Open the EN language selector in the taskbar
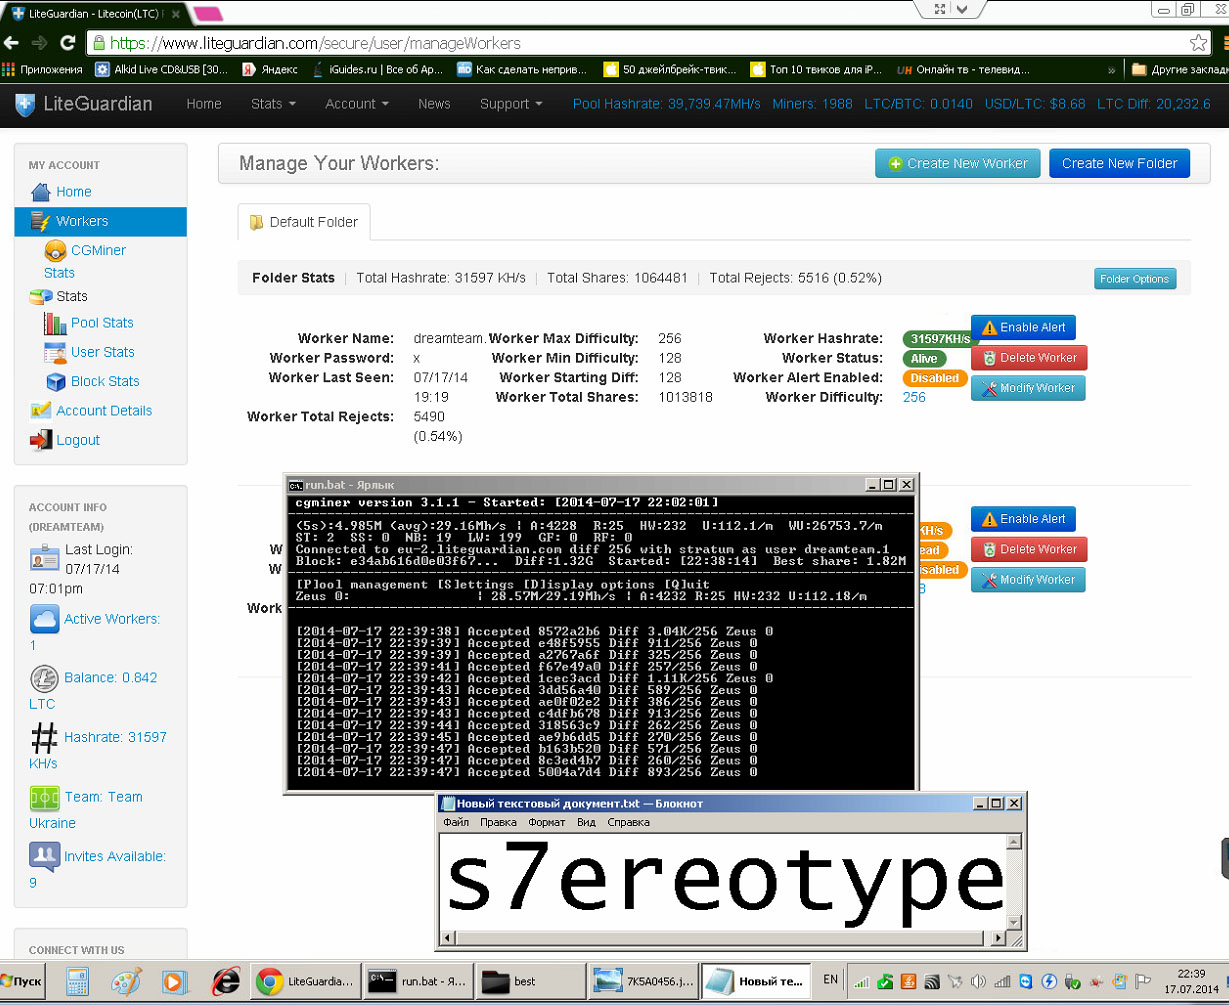 (830, 982)
